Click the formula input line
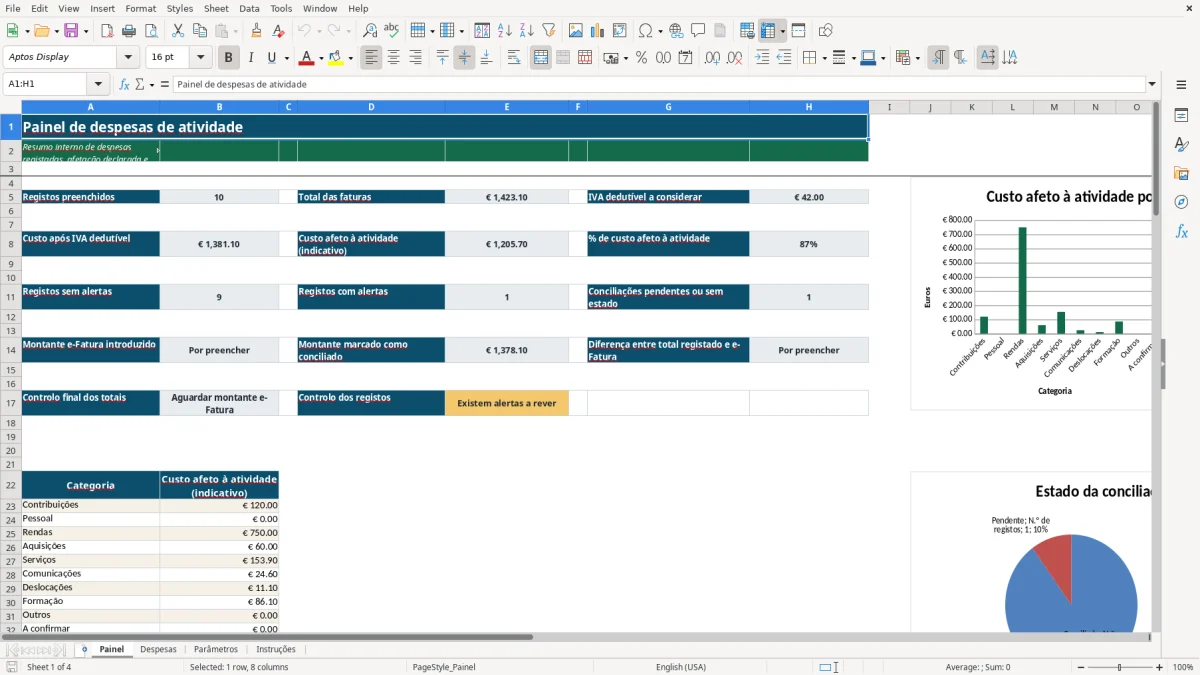 pyautogui.click(x=659, y=84)
